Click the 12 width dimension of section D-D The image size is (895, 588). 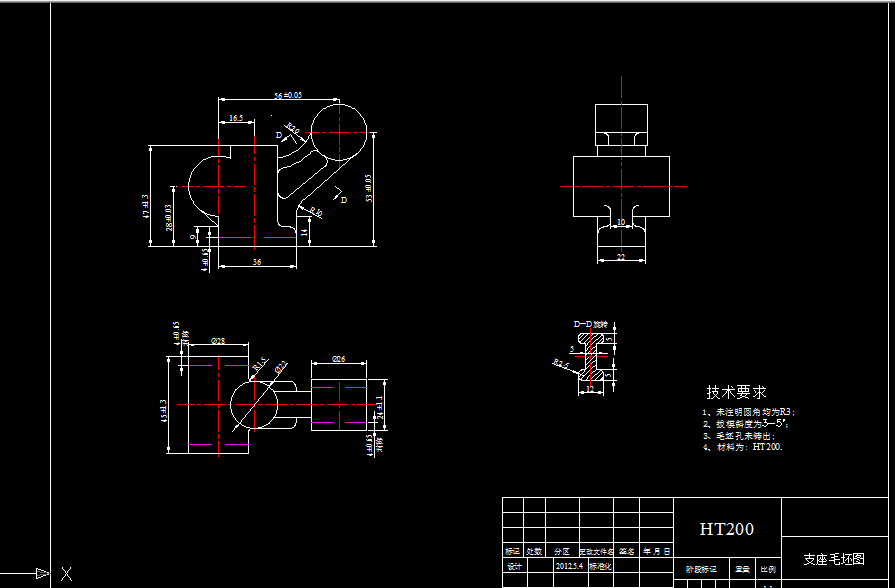(590, 389)
